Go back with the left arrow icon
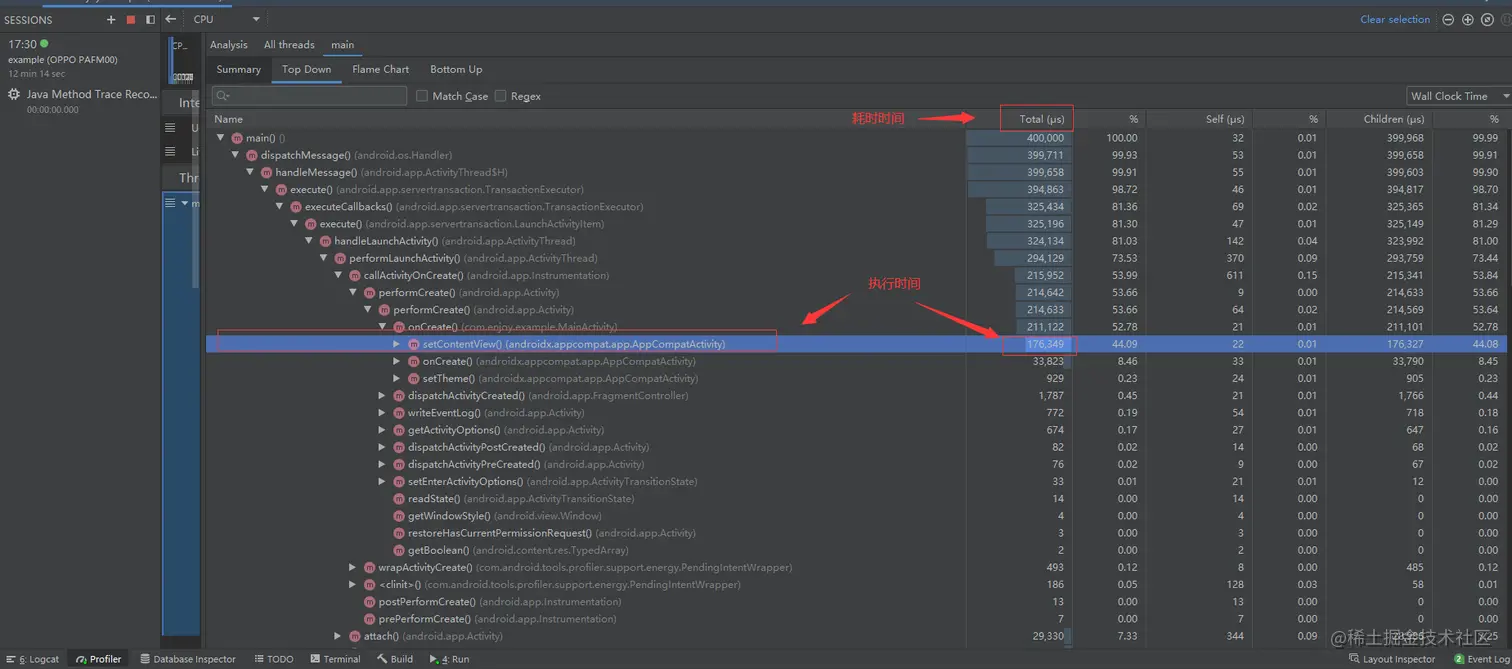Image resolution: width=1512 pixels, height=669 pixels. tap(171, 19)
